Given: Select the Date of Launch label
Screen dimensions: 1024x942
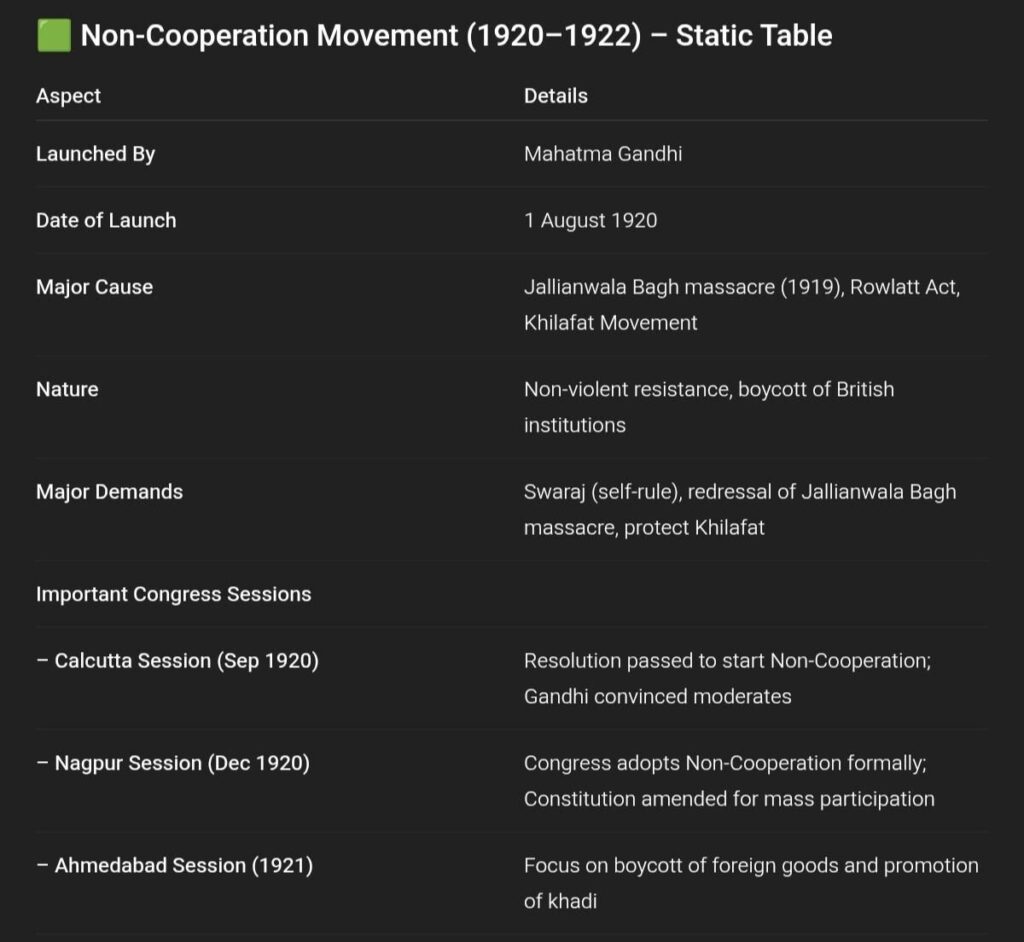Looking at the screenshot, I should 106,220.
